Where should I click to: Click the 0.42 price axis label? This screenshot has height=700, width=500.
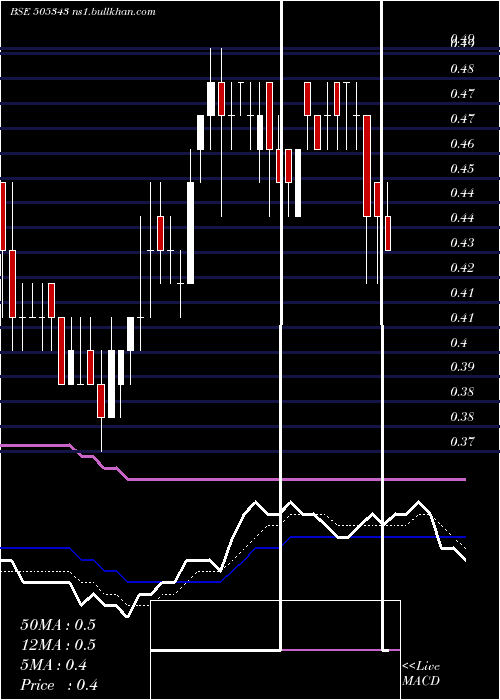coord(462,268)
